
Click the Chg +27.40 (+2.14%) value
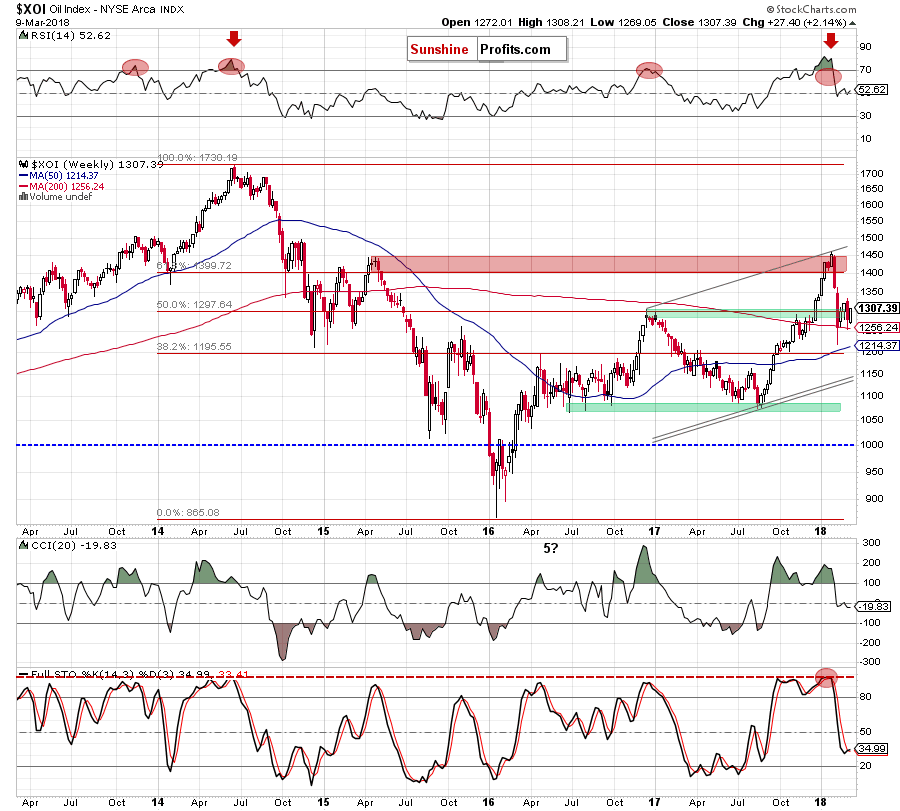[794, 22]
